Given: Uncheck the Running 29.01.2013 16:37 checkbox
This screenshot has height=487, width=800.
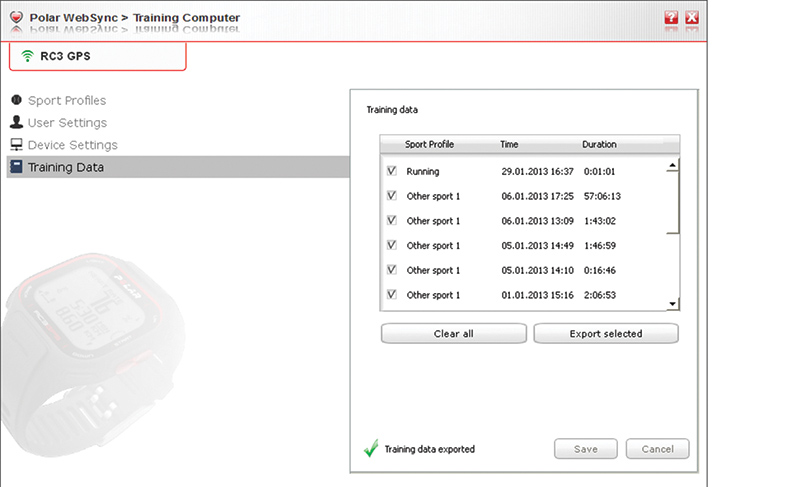Looking at the screenshot, I should (x=392, y=171).
